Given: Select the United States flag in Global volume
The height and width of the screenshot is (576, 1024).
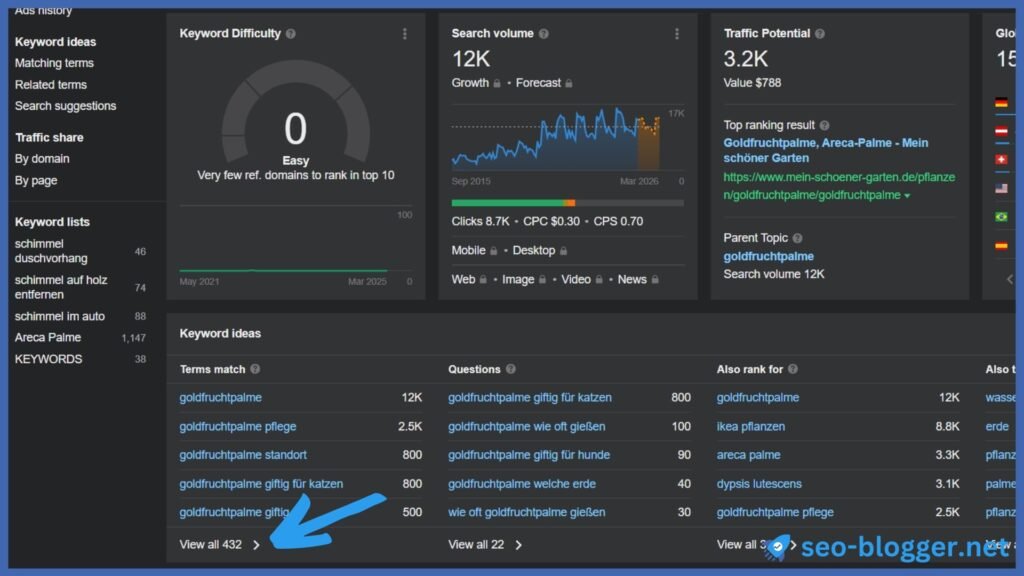Looking at the screenshot, I should (1001, 188).
